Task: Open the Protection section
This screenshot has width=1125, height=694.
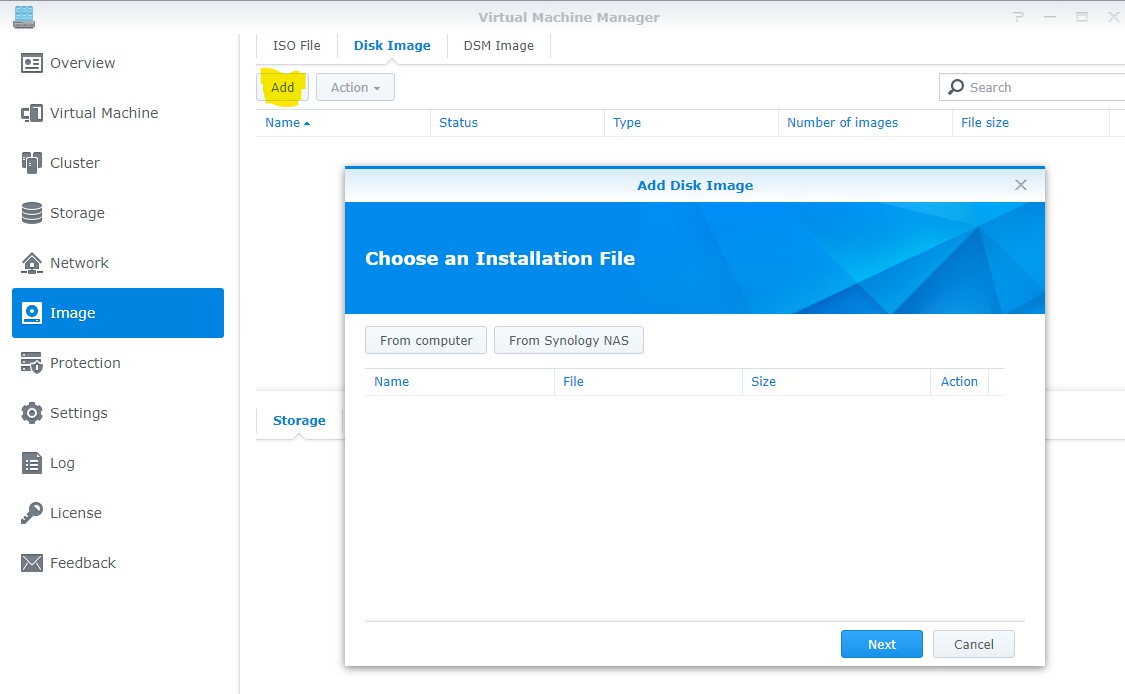Action: pos(85,363)
